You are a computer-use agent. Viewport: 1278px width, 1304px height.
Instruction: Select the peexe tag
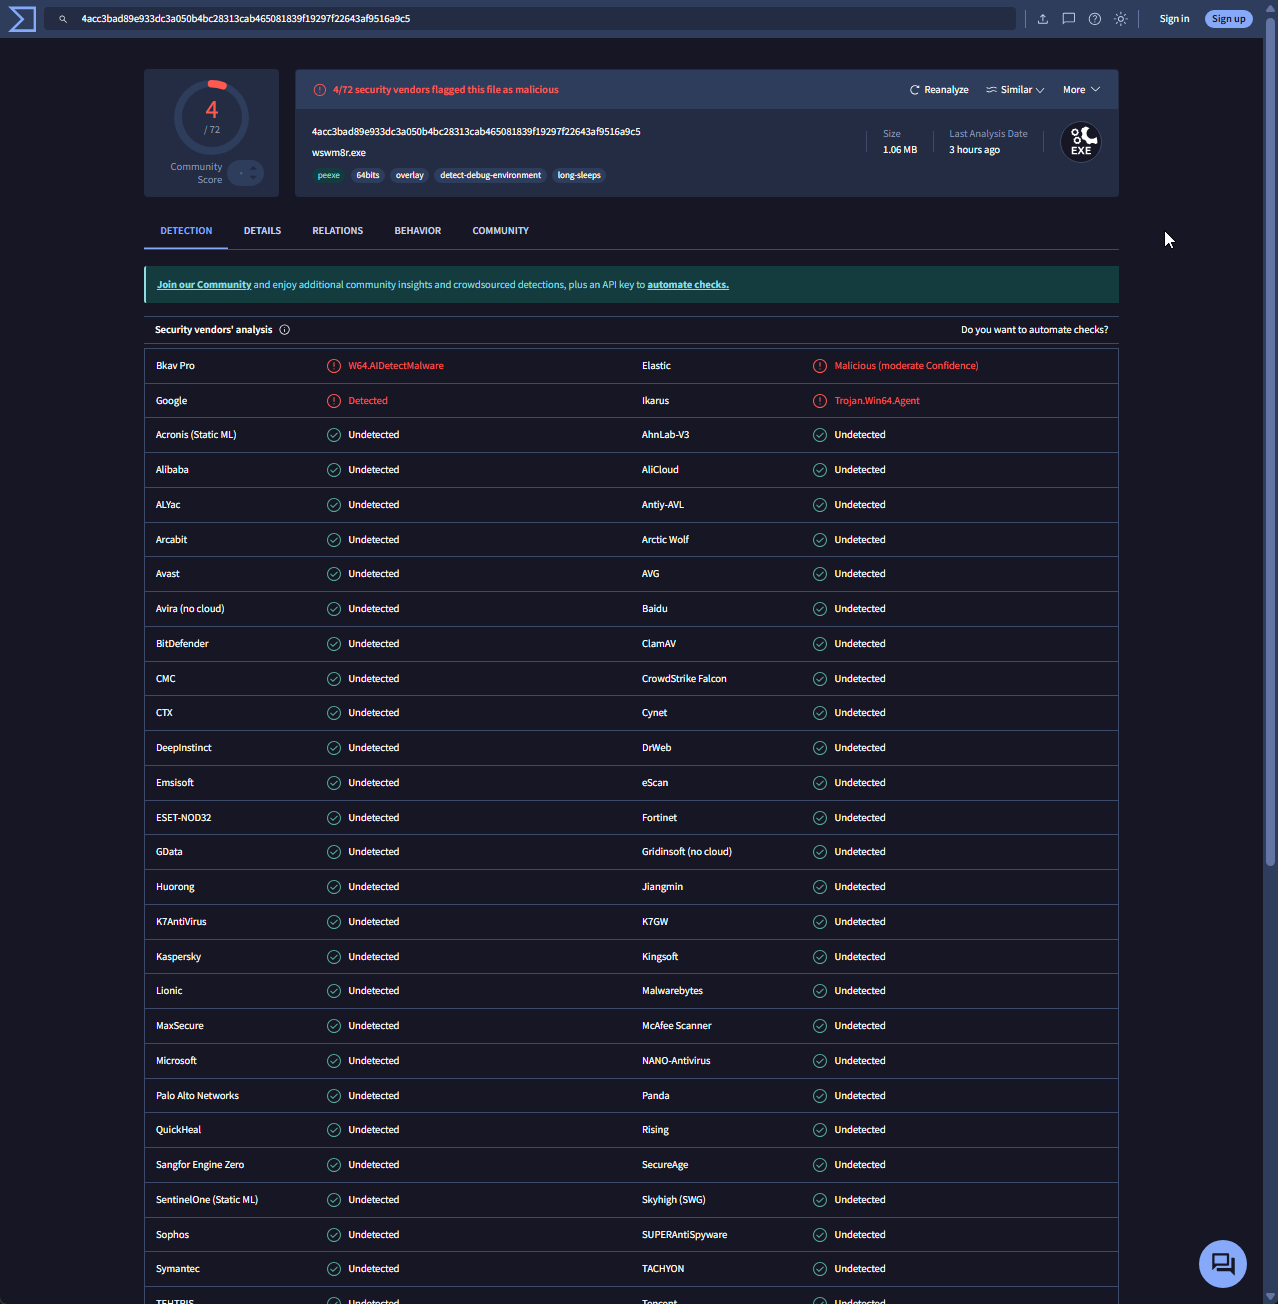pos(329,176)
